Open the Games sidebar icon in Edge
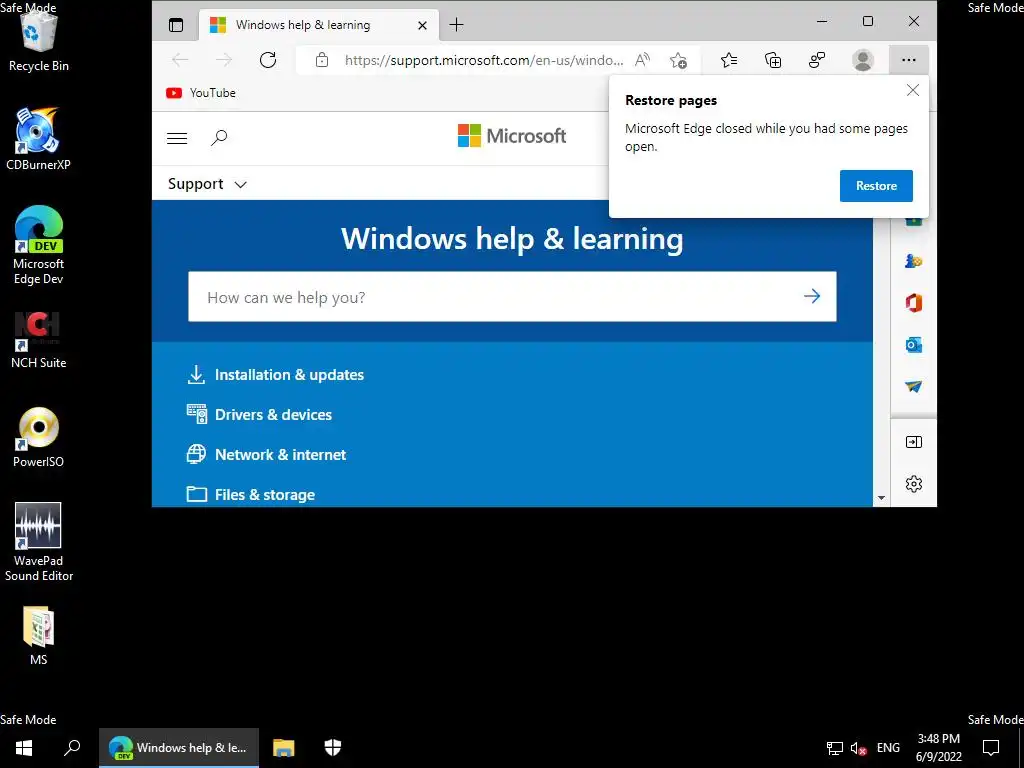 (913, 261)
